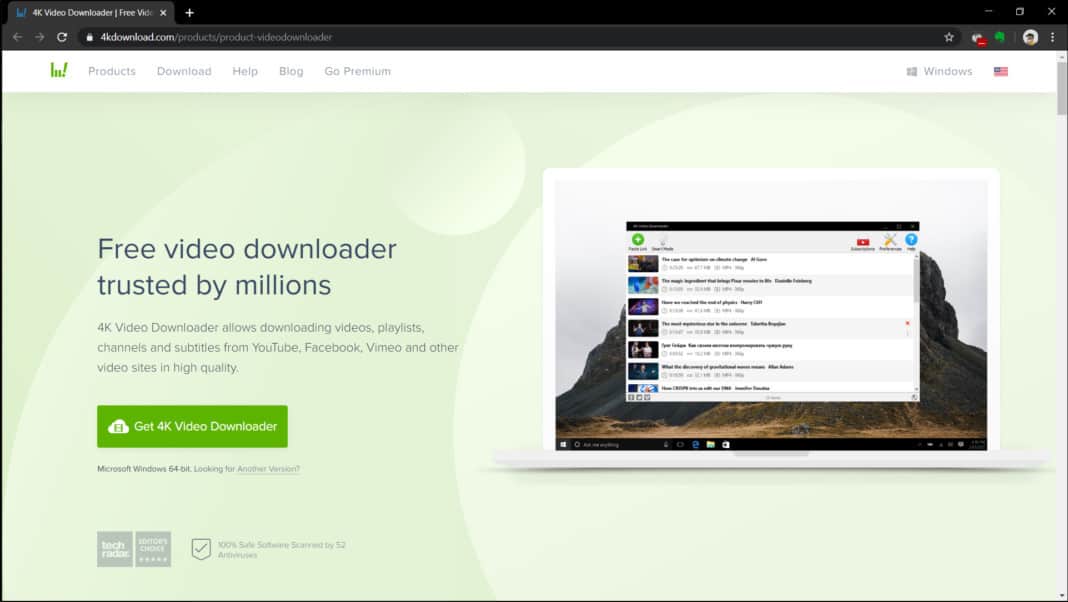Image resolution: width=1068 pixels, height=602 pixels.
Task: Click '100% Safe Software Scanned' text
Action: coord(281,550)
